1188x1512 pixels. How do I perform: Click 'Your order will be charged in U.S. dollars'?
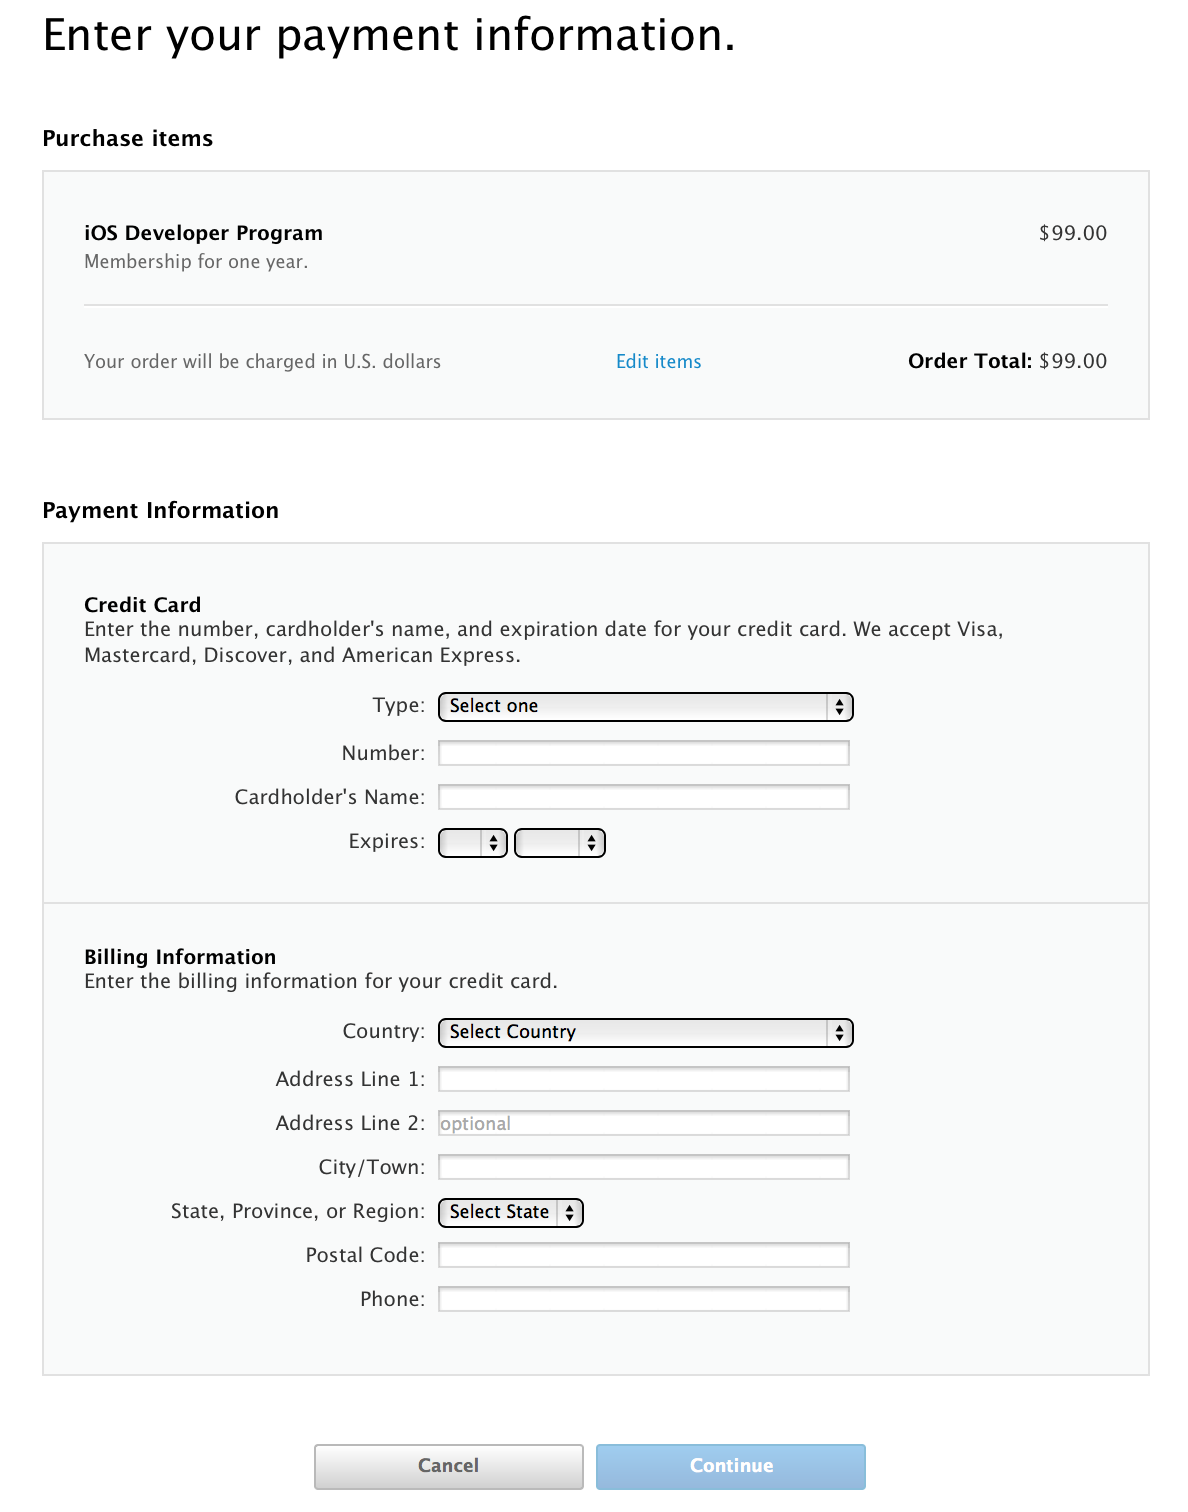[263, 361]
